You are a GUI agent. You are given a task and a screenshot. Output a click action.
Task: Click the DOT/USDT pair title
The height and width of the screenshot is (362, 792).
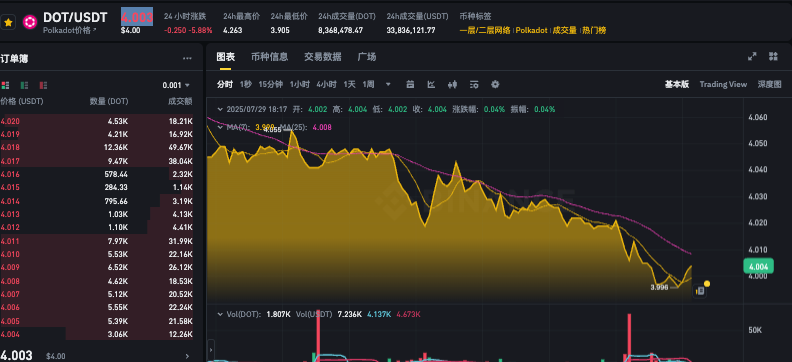(x=75, y=18)
